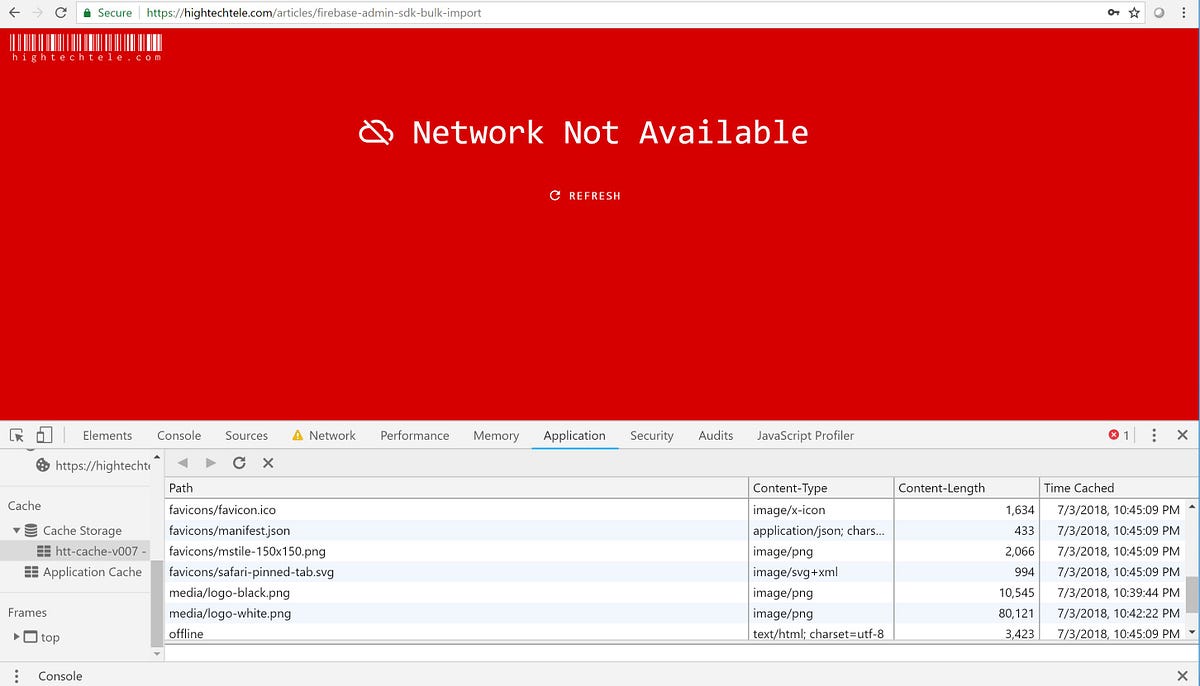Image resolution: width=1200 pixels, height=686 pixels.
Task: Bookmark the page via star icon
Action: [x=1133, y=13]
